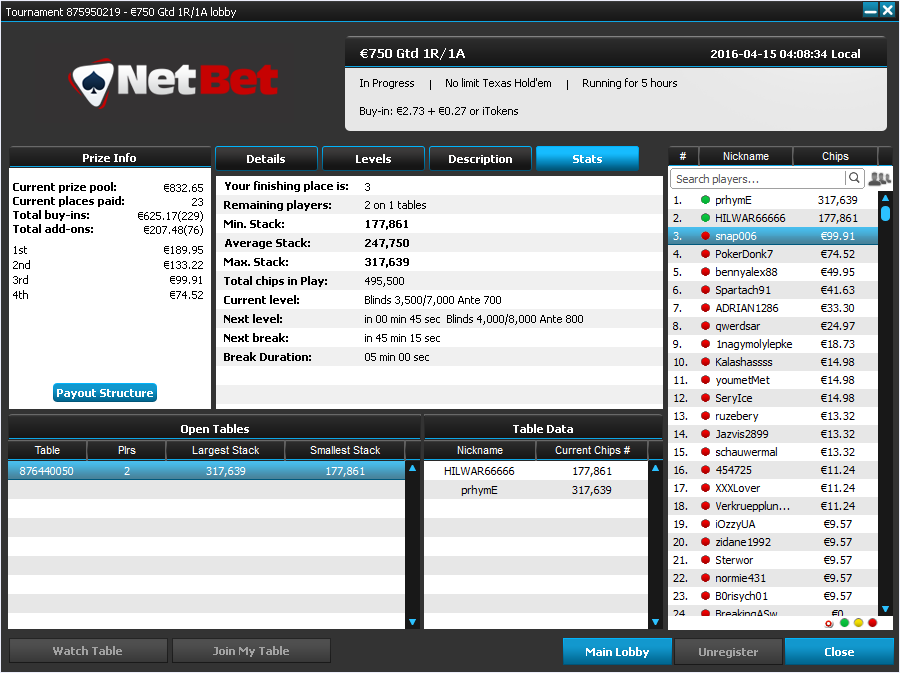The height and width of the screenshot is (673, 900).
Task: Open the Payout Structure
Action: (105, 393)
